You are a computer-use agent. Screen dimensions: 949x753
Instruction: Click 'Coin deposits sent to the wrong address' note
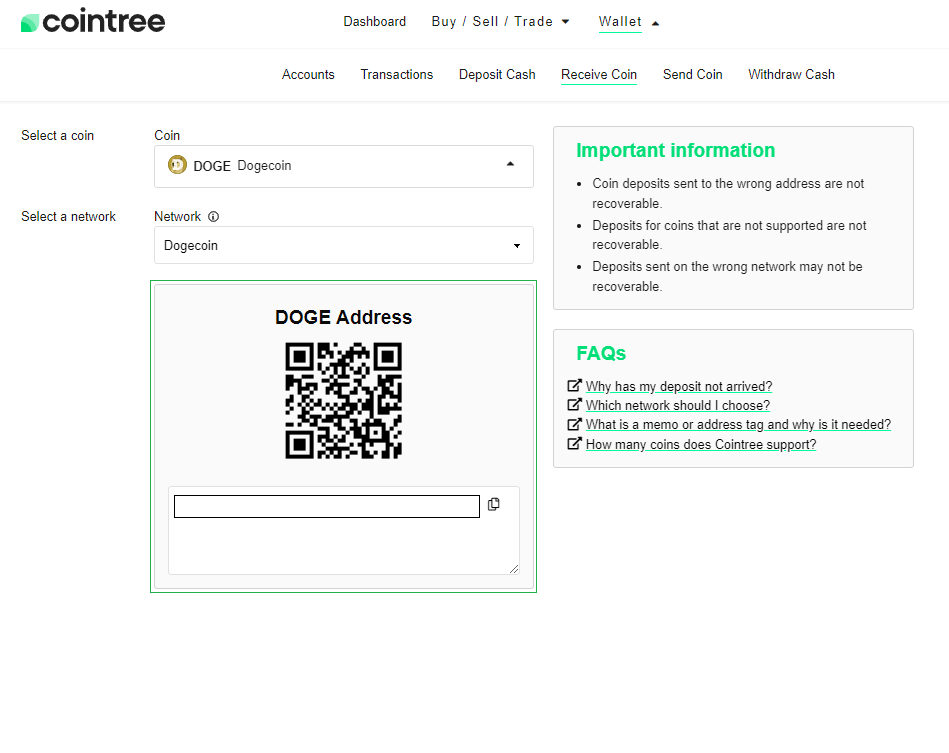728,194
